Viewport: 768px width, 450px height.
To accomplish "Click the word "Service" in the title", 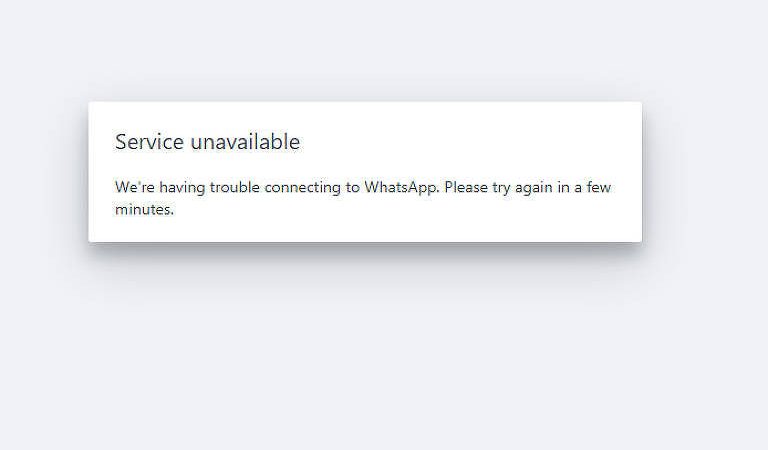I will 149,142.
